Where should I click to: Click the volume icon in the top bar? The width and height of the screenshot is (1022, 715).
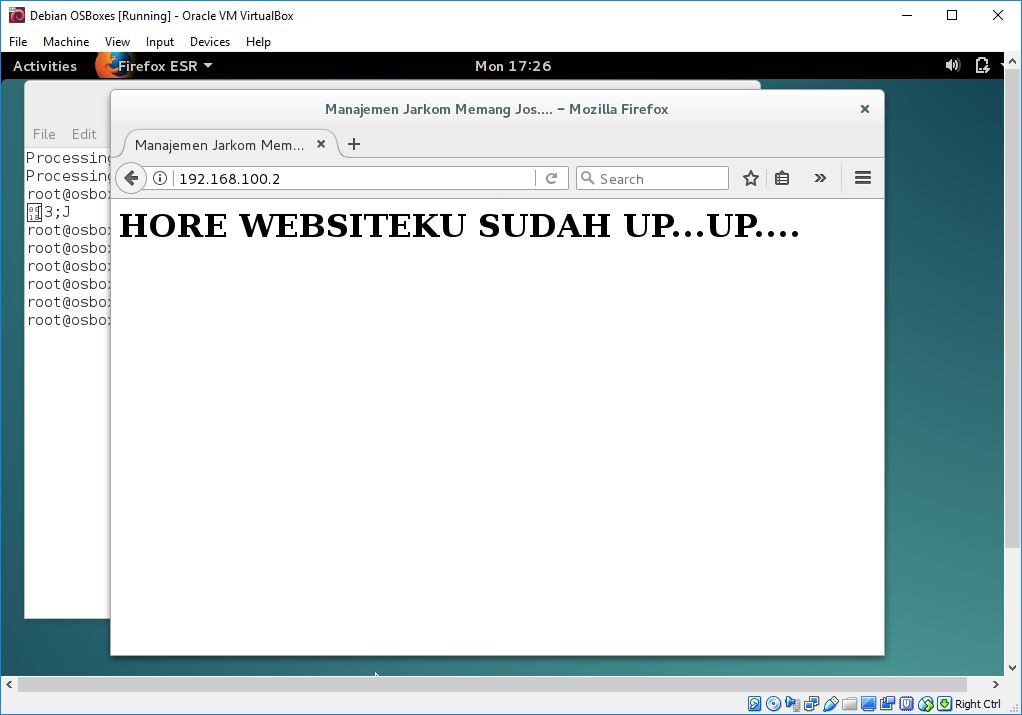[951, 65]
